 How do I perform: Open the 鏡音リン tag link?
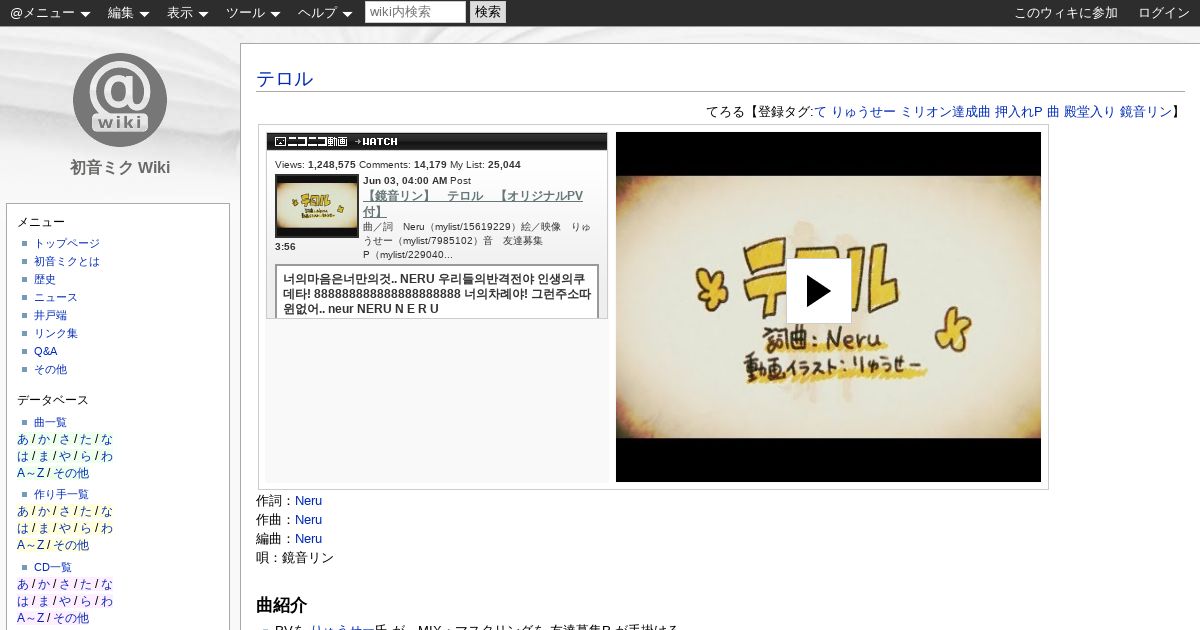click(x=1145, y=112)
